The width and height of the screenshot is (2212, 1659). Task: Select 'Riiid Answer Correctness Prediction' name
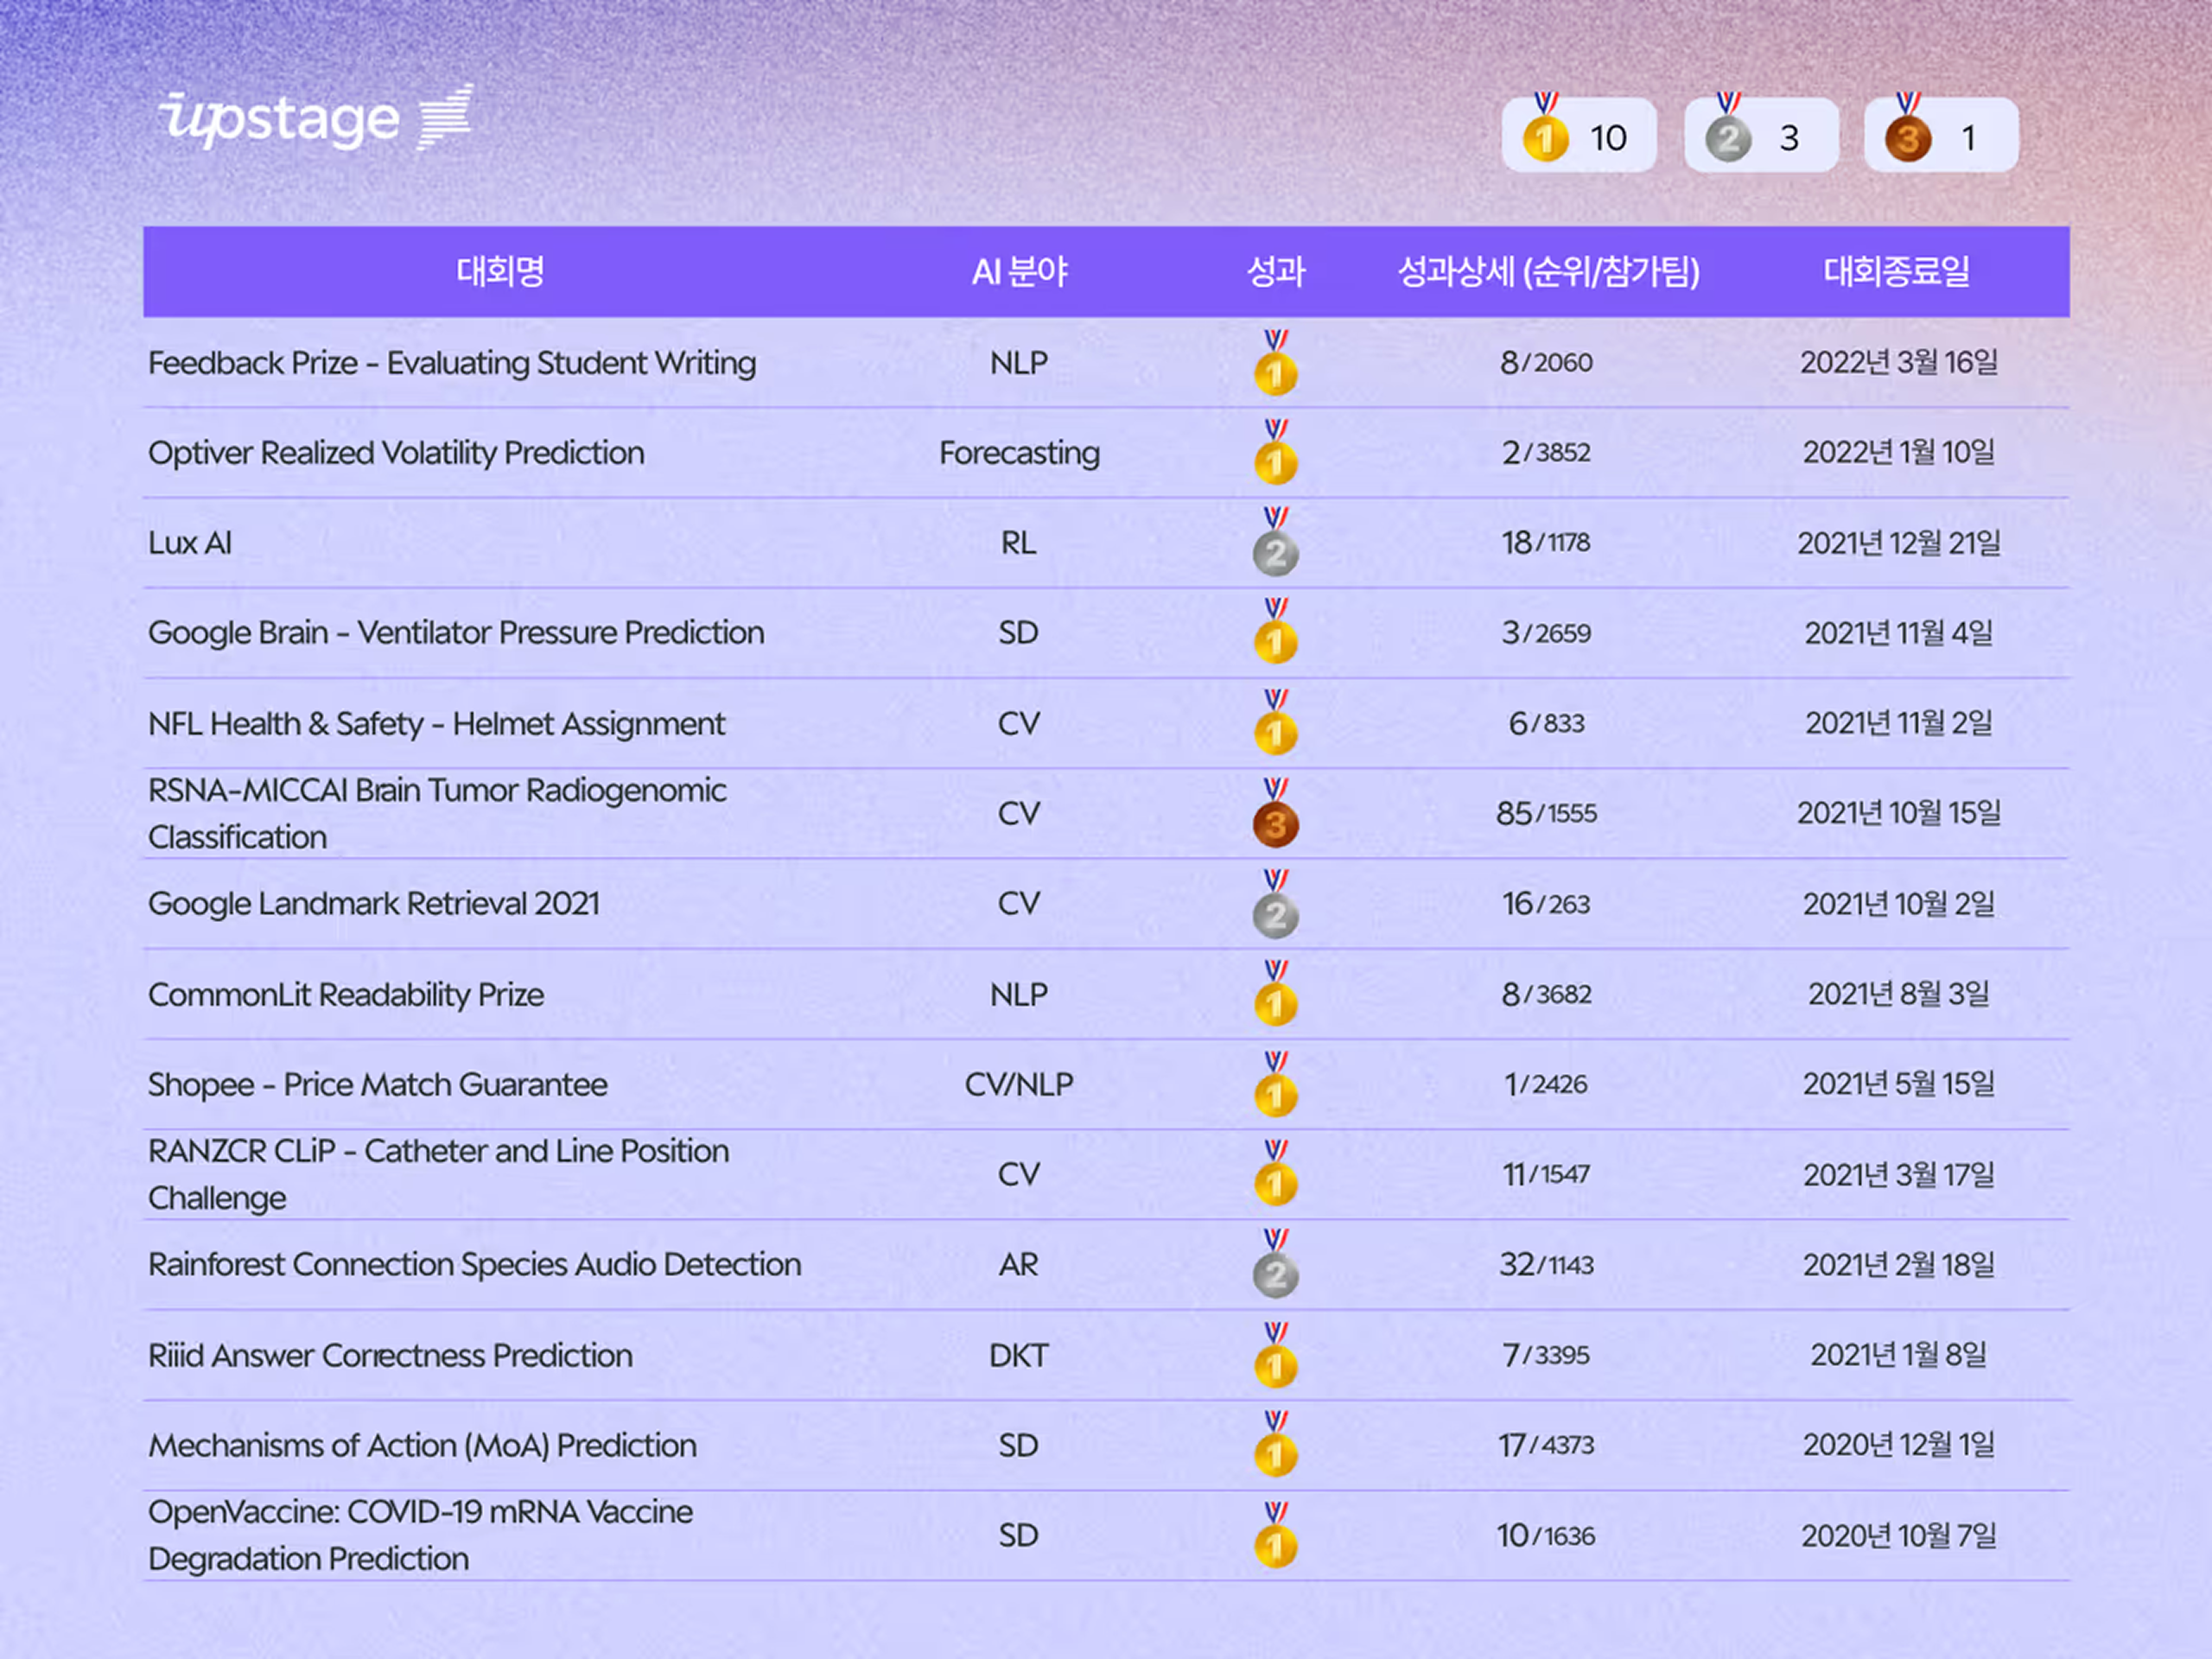pos(390,1355)
